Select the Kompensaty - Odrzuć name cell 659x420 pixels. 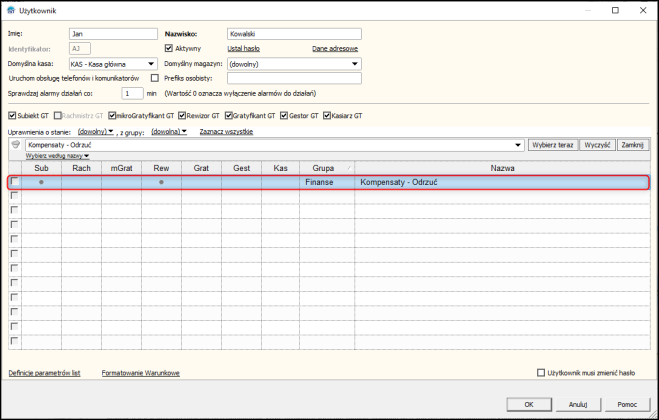click(502, 182)
